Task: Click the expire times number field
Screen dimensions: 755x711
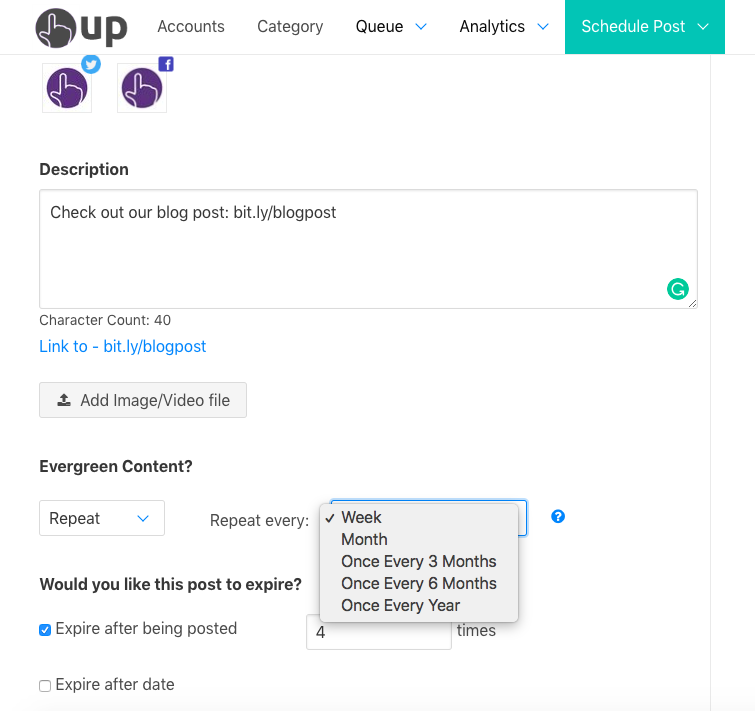Action: pyautogui.click(x=378, y=632)
